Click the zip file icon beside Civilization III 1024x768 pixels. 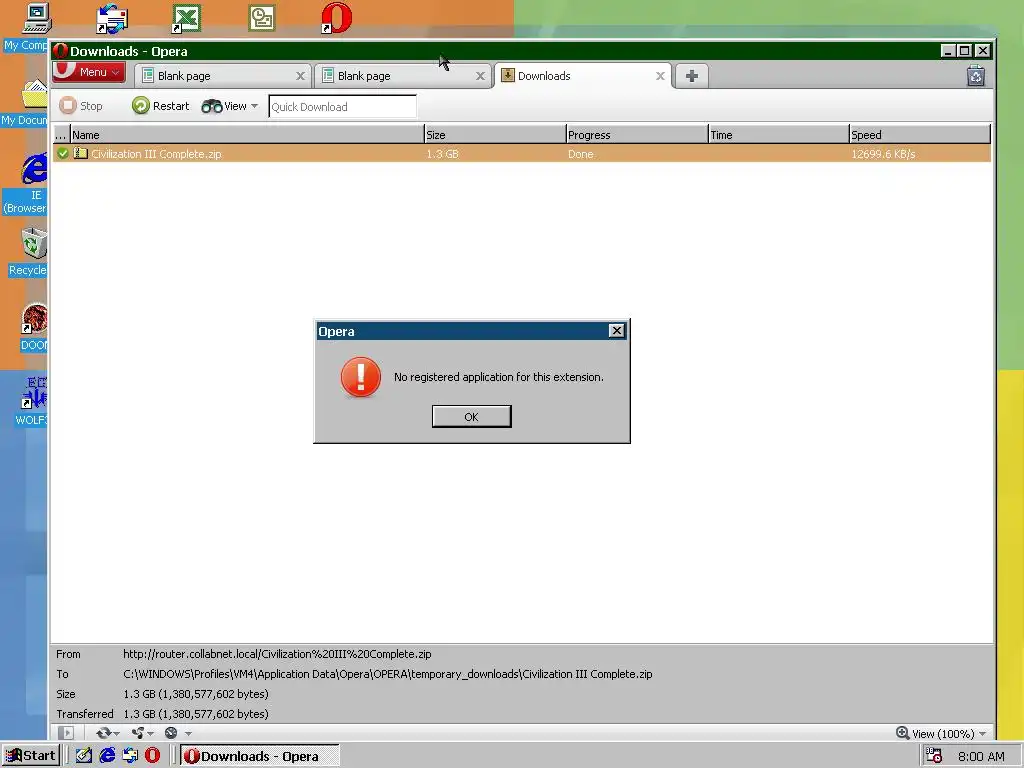pos(80,153)
